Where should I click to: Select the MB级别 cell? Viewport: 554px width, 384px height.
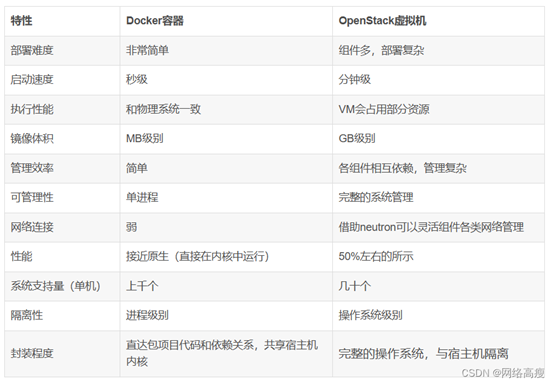coord(226,139)
